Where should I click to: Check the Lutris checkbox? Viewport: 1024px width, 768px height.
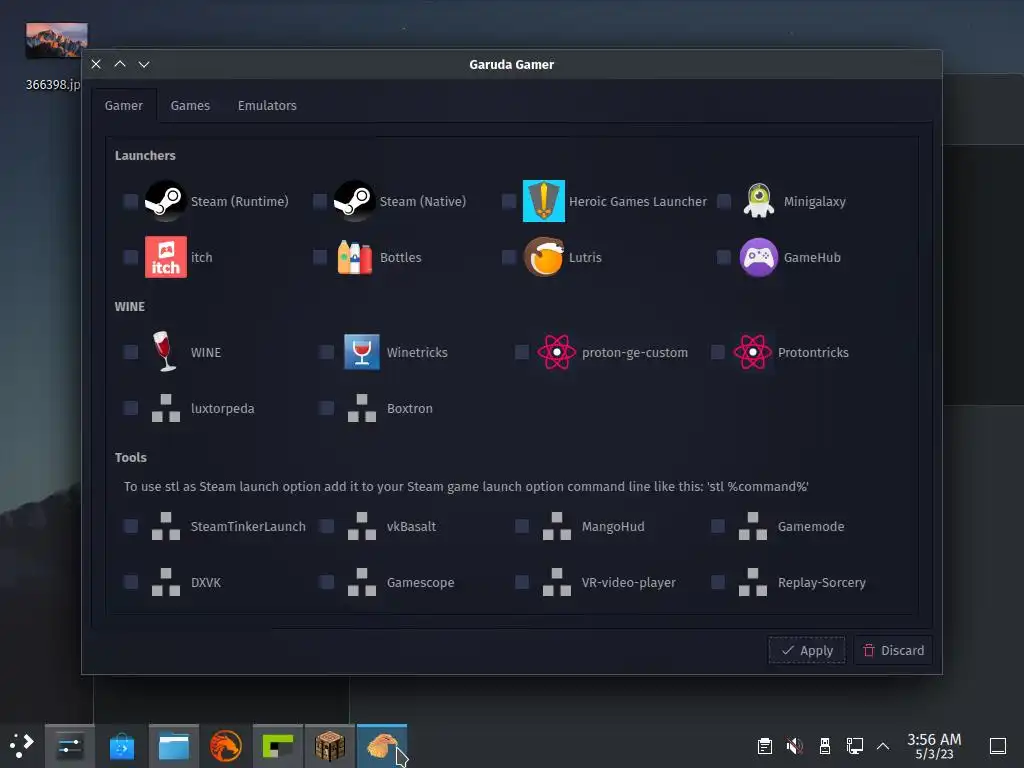pos(509,257)
